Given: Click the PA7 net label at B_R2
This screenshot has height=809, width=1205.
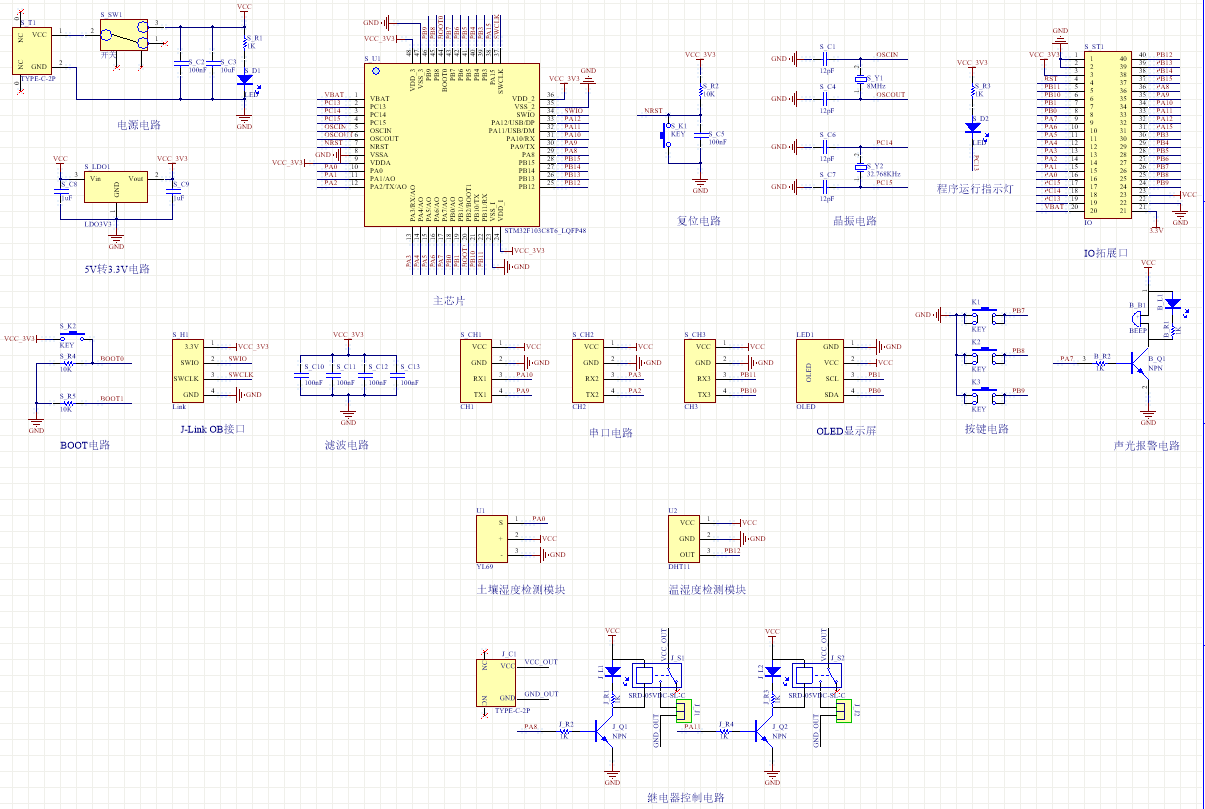Looking at the screenshot, I should click(x=1067, y=358).
